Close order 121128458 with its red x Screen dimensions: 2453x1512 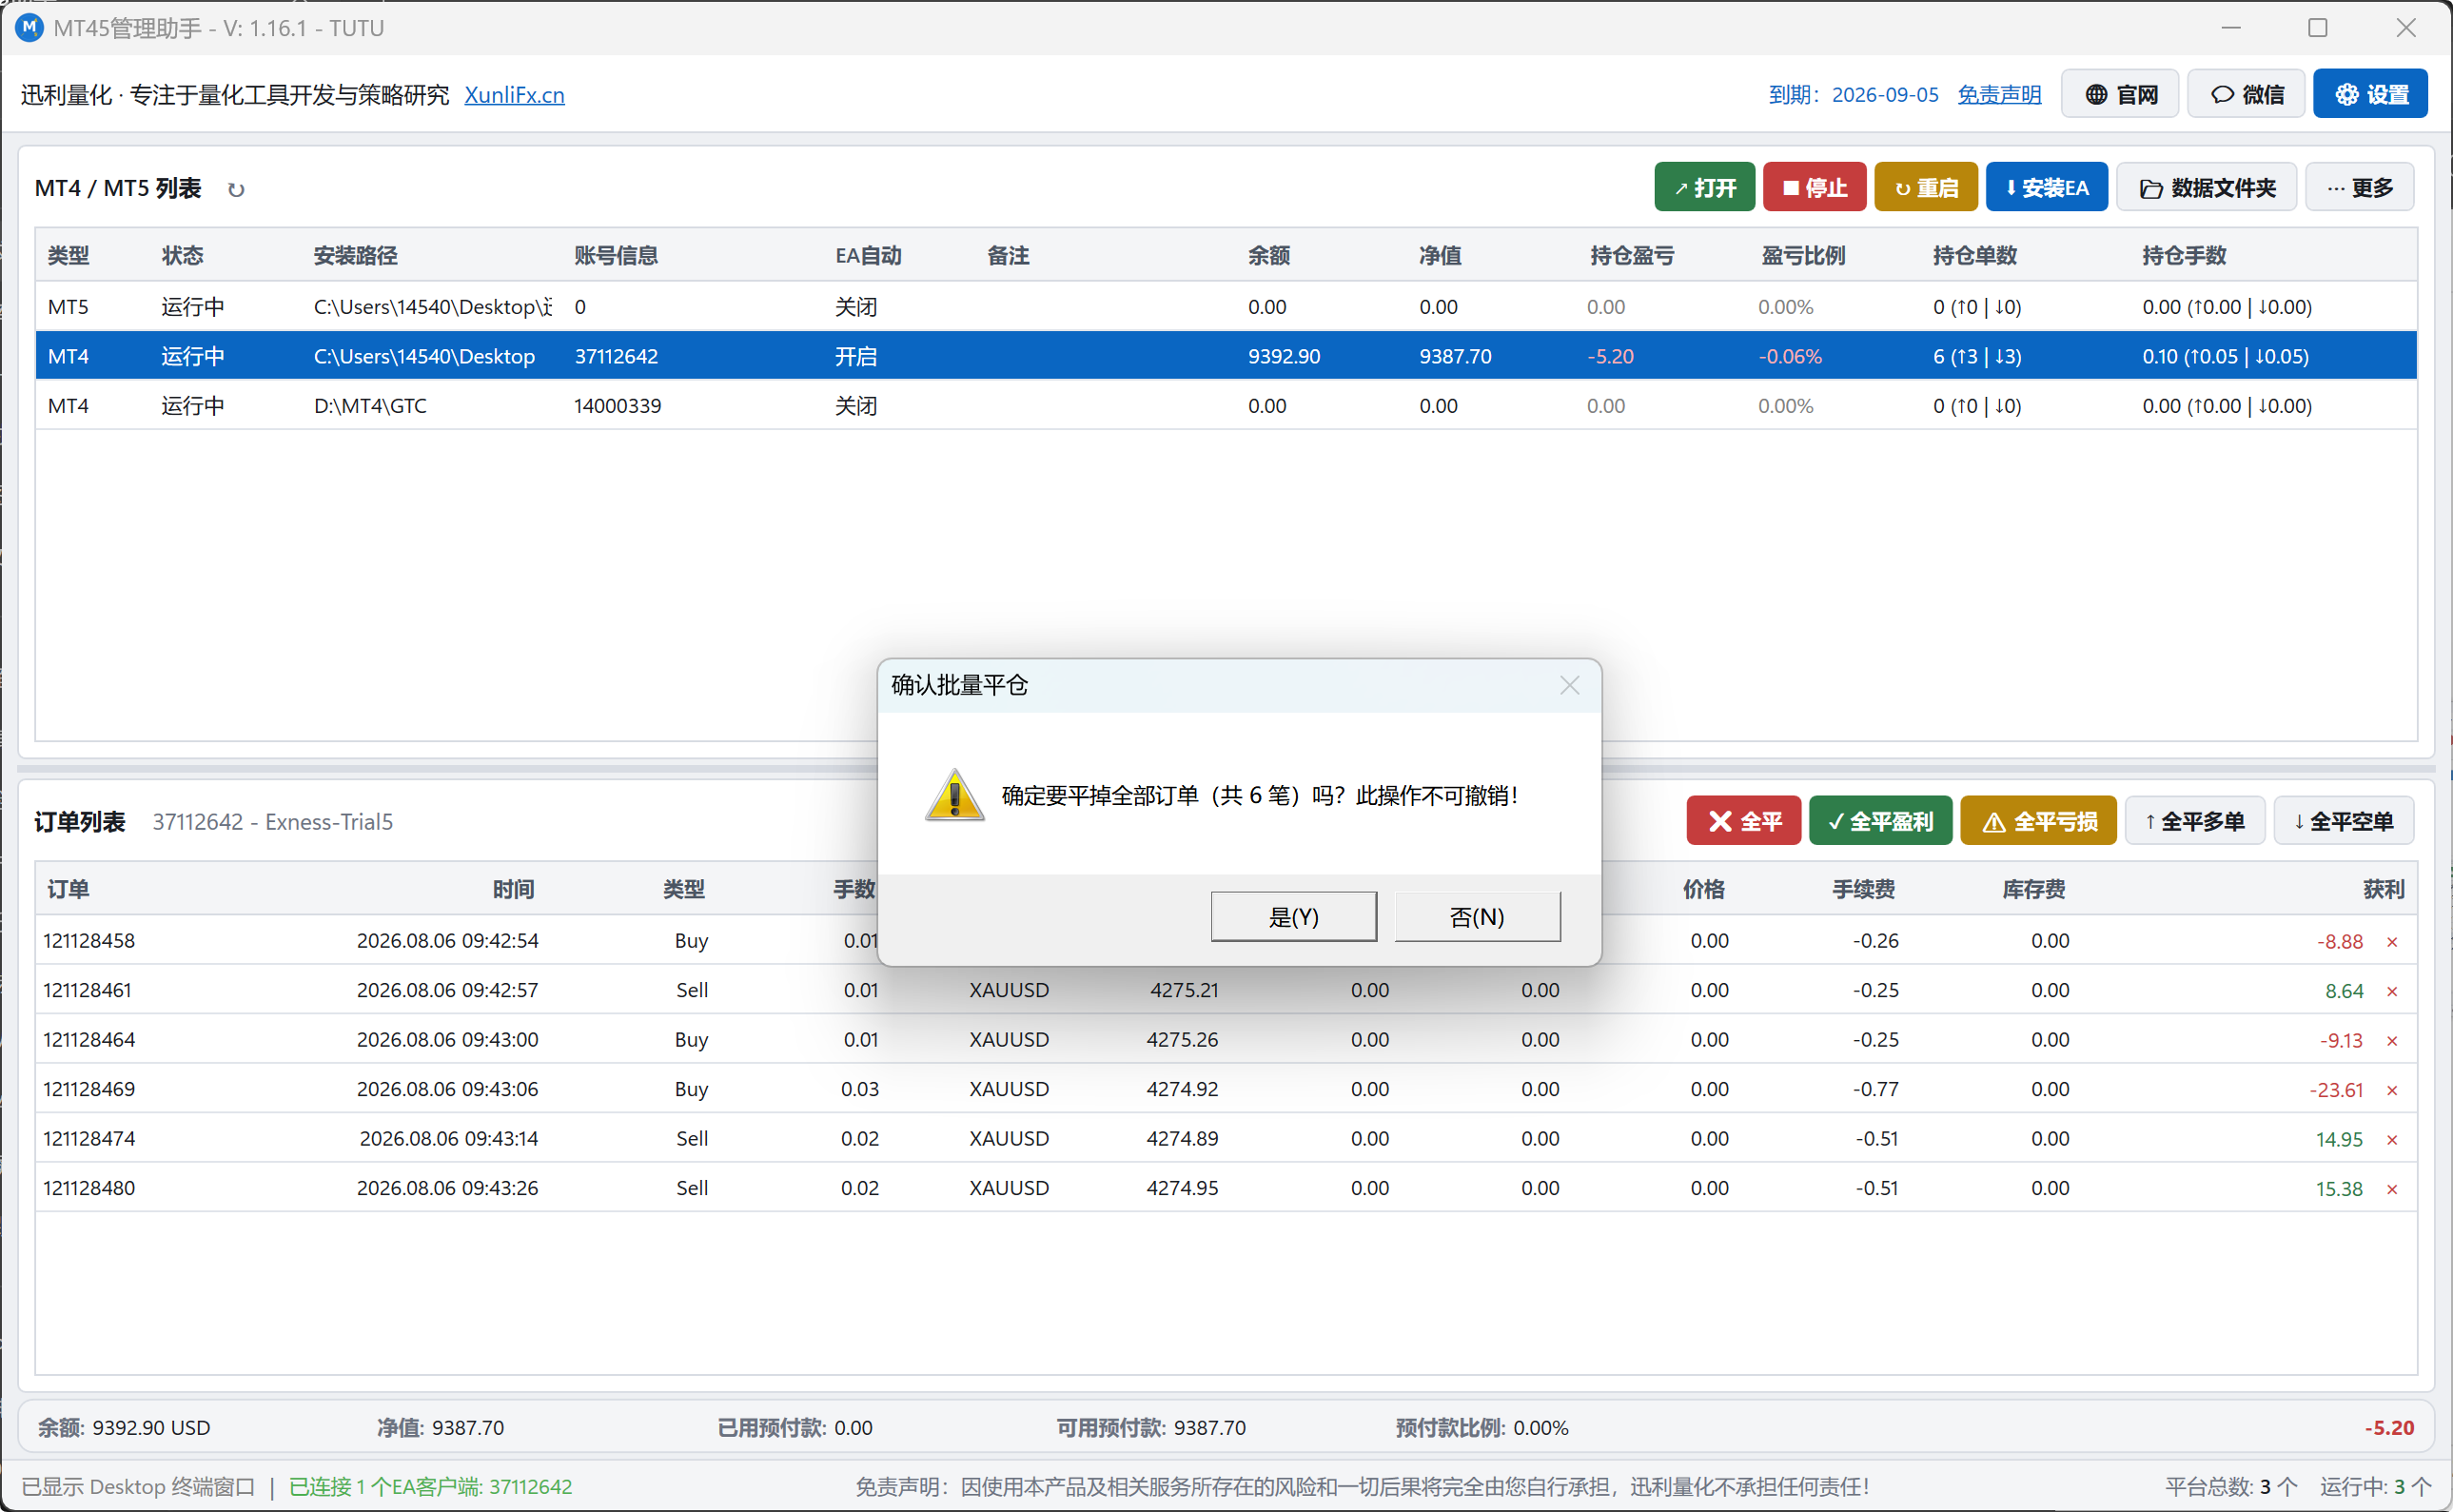coord(2392,942)
